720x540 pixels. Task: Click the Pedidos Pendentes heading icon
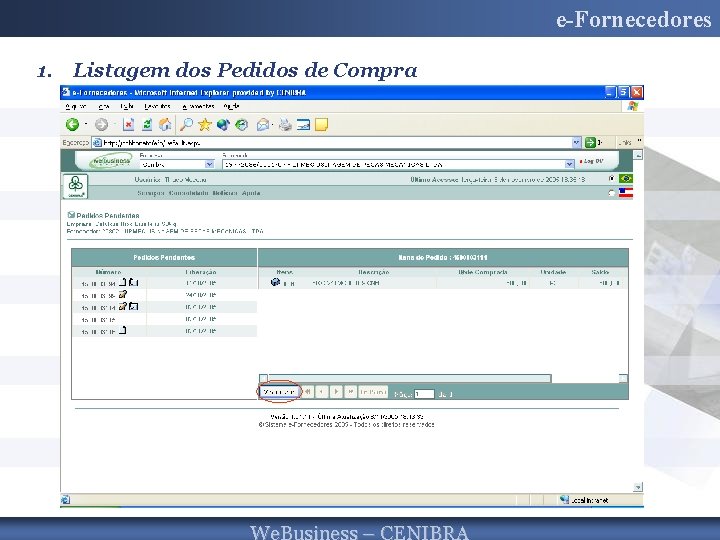coord(71,215)
